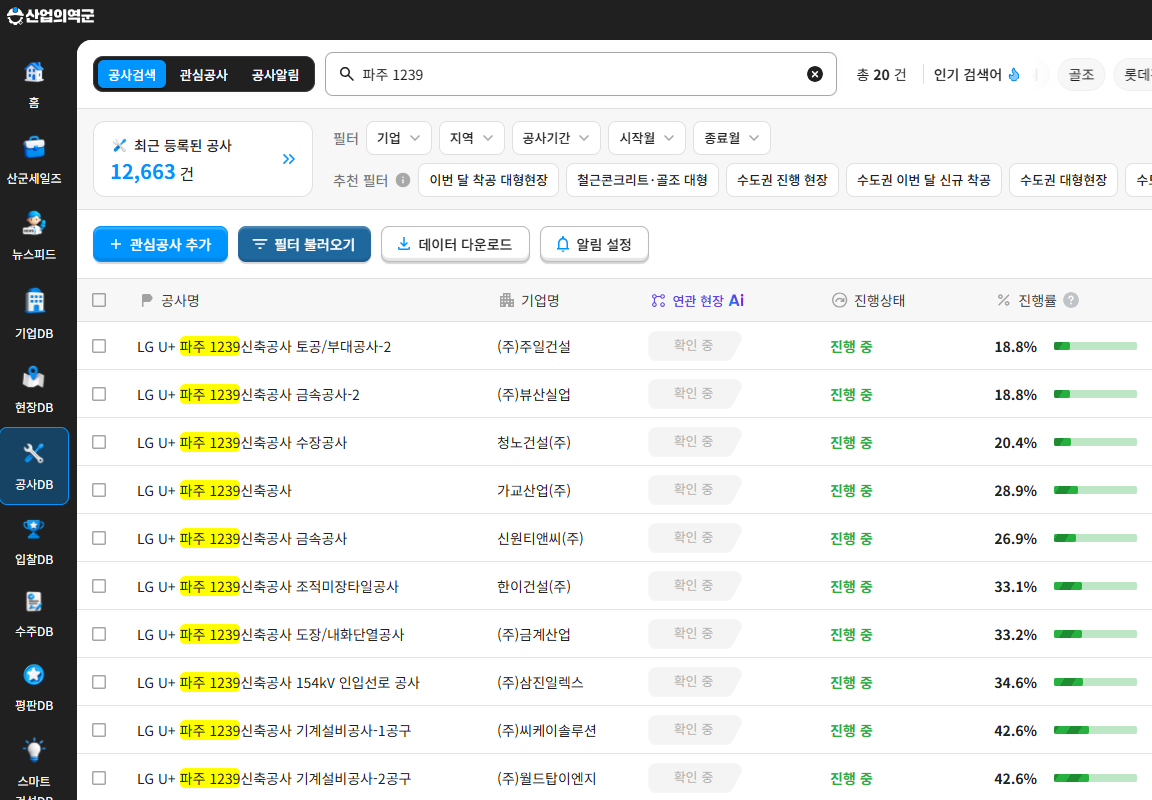Click the double chevron on 최근 등록된 공사 card

pyautogui.click(x=289, y=159)
